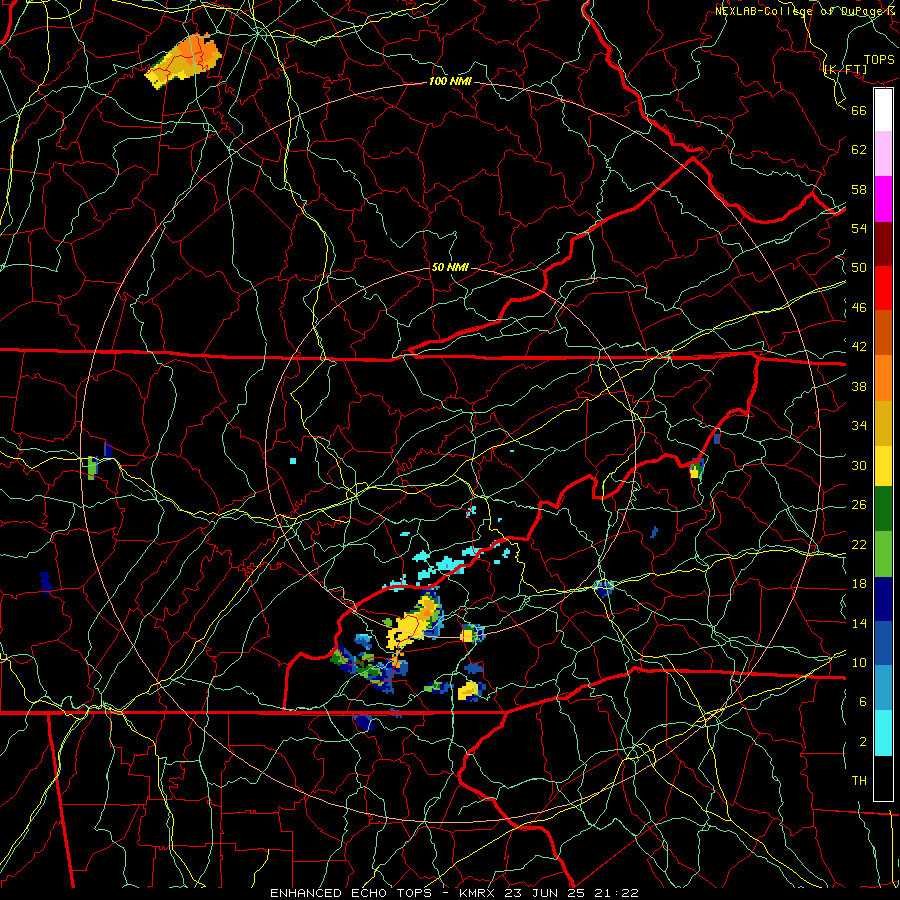Click the K FT units label

point(846,69)
